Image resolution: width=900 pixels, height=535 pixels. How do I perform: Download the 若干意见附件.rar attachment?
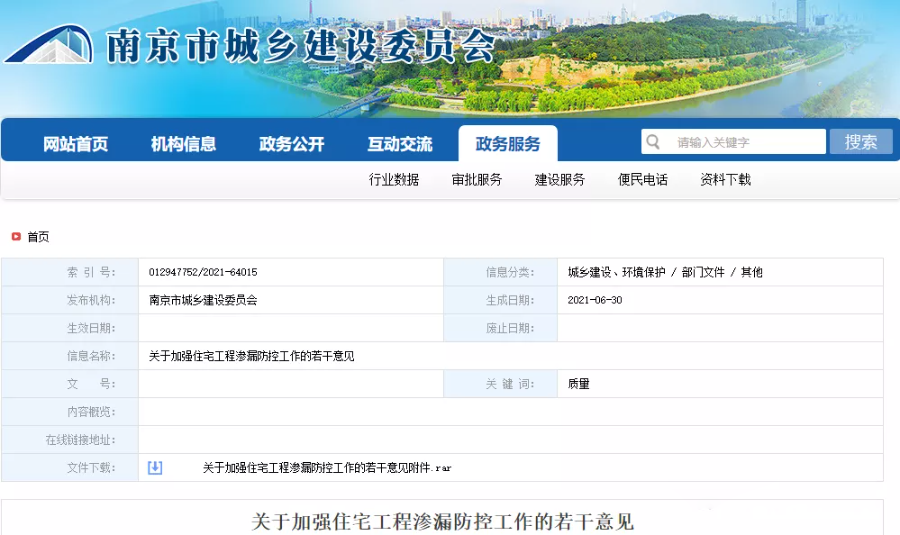click(327, 468)
